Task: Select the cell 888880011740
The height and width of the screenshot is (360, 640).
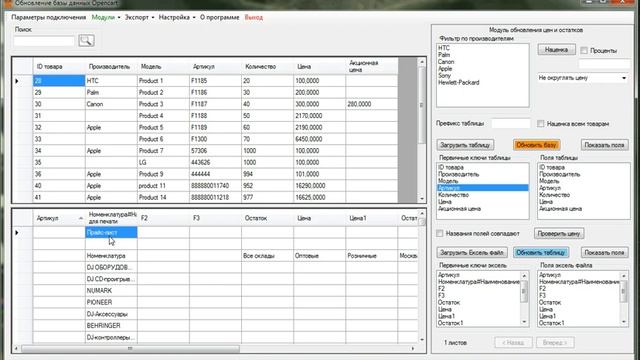Action: [215, 186]
